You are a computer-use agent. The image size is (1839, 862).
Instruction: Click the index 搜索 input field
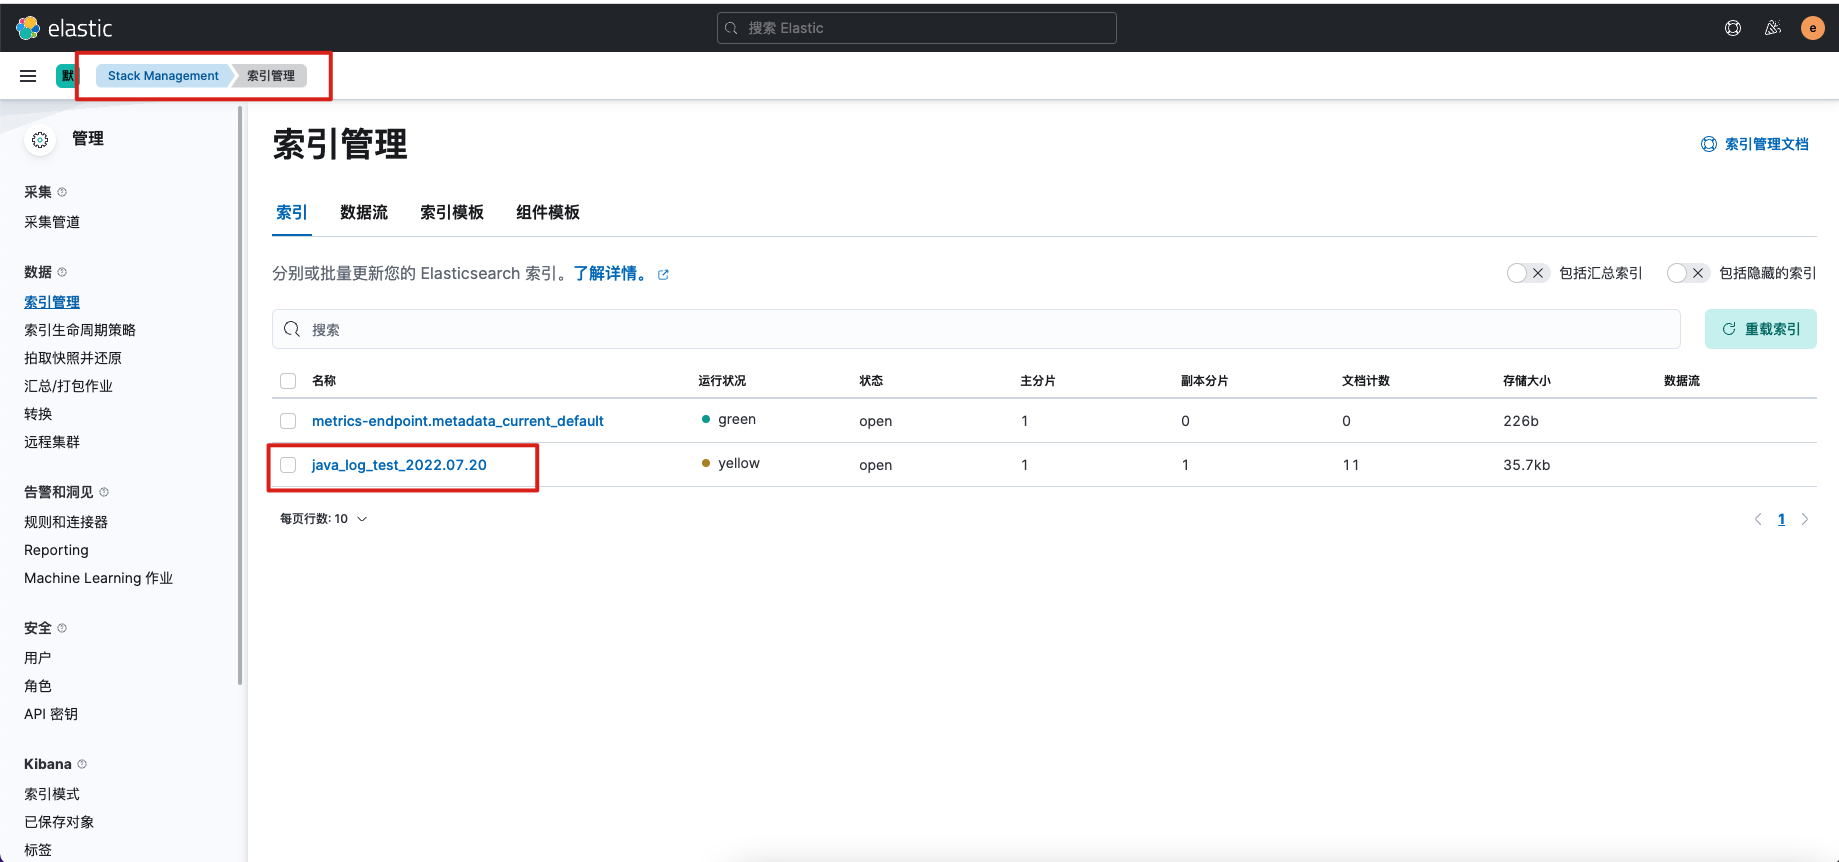pos(976,329)
